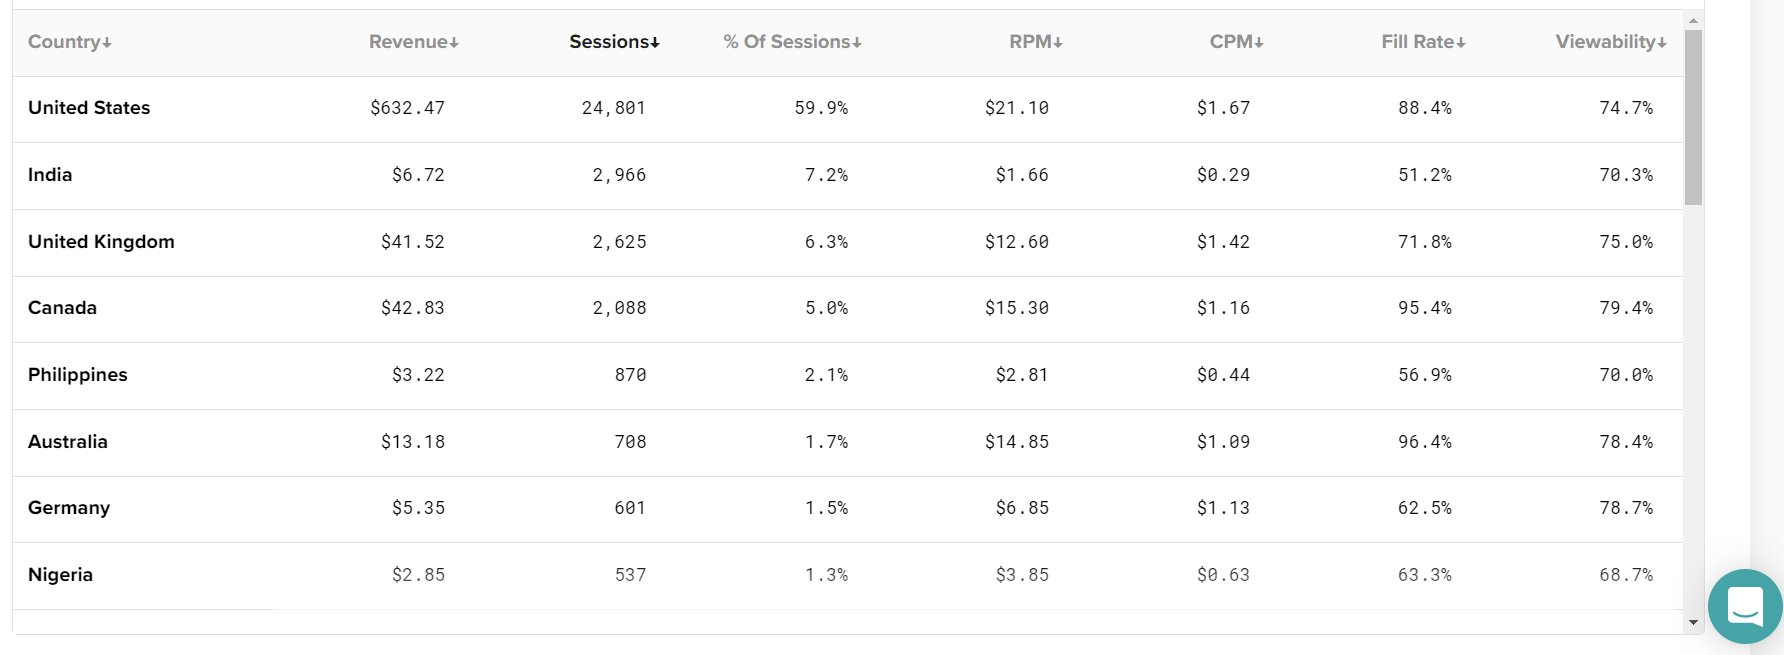Click the scrollbar down arrow
This screenshot has height=655, width=1784.
tap(1693, 622)
